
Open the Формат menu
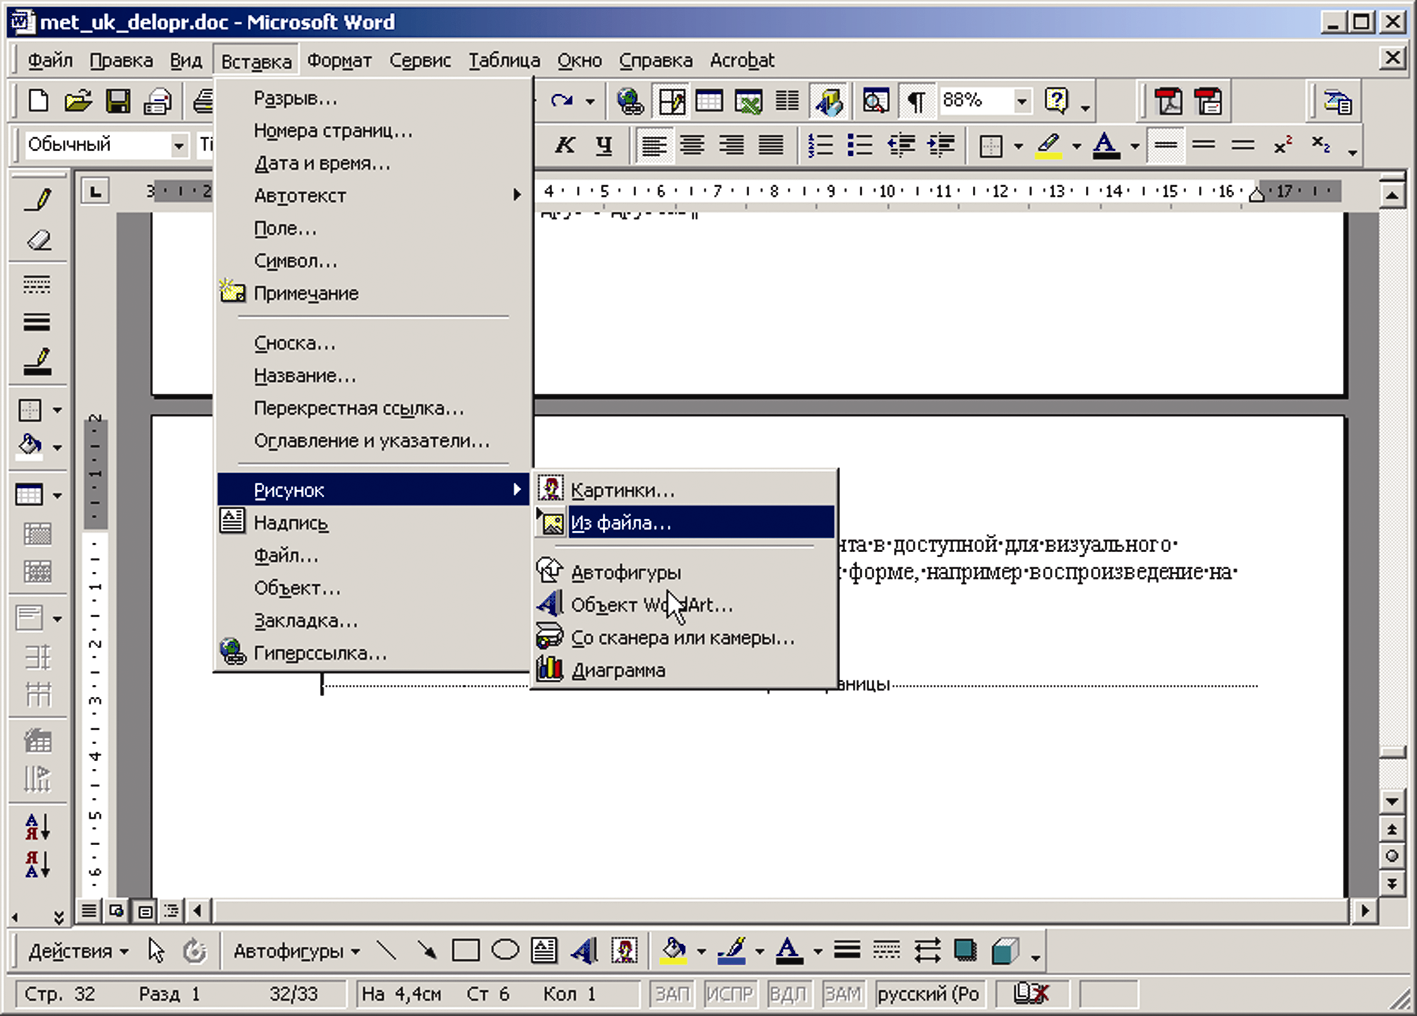pyautogui.click(x=339, y=60)
